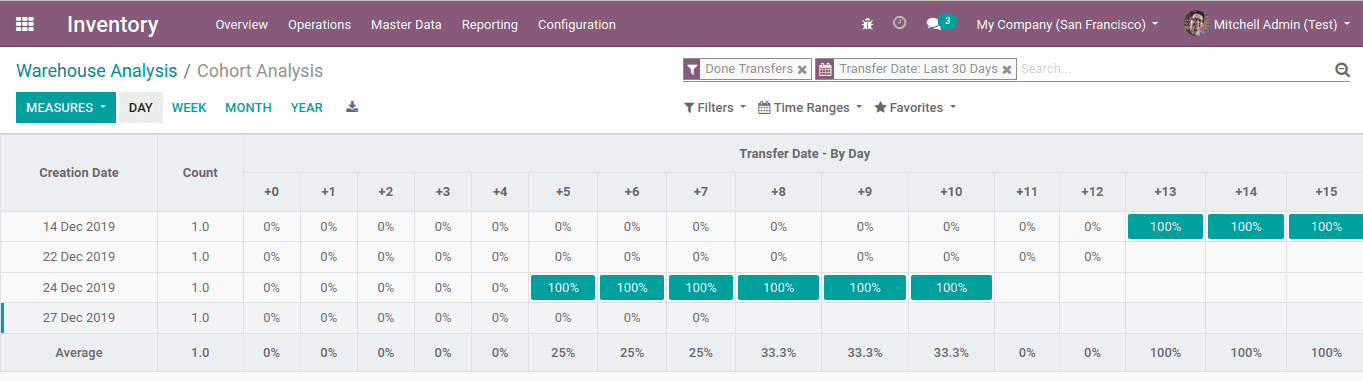Open the Time Ranges dropdown
This screenshot has height=381, width=1363.
click(810, 107)
